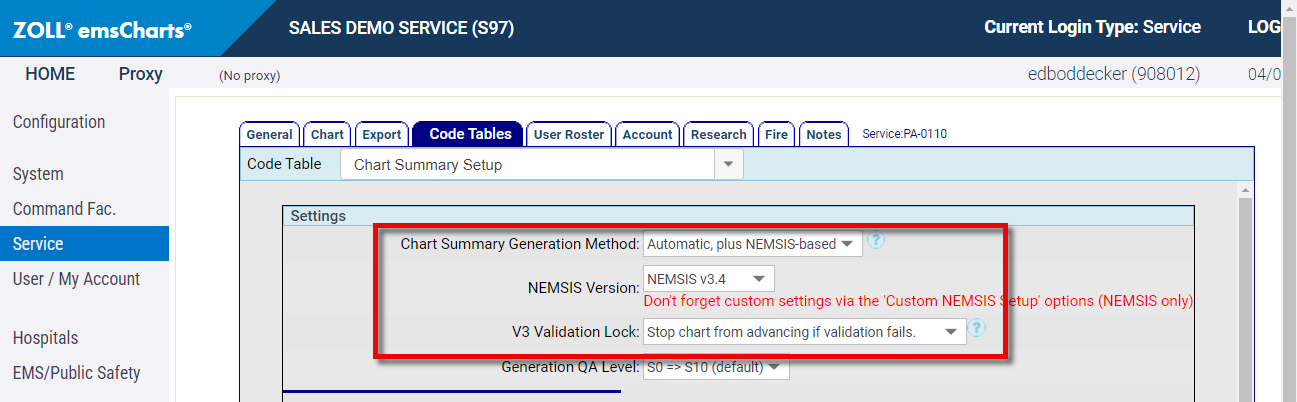1297x402 pixels.
Task: Click HOME in the top navigation
Action: [x=50, y=74]
